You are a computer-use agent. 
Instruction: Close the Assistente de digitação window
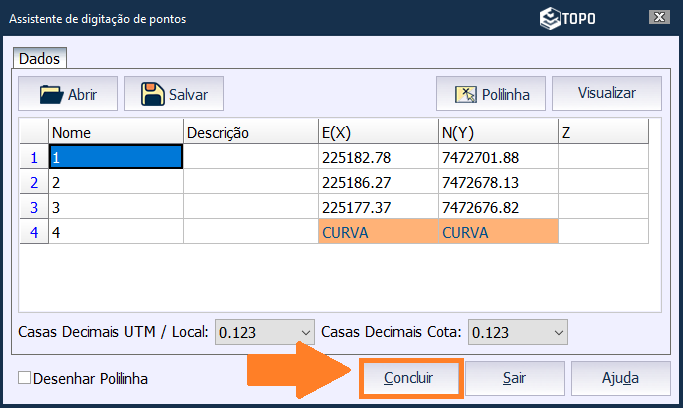click(x=659, y=18)
